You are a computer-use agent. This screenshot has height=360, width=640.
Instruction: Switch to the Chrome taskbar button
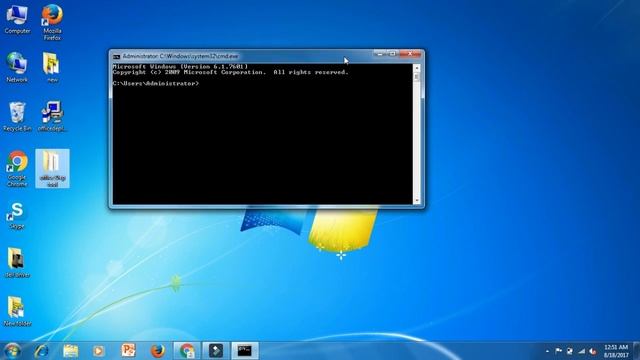(187, 351)
